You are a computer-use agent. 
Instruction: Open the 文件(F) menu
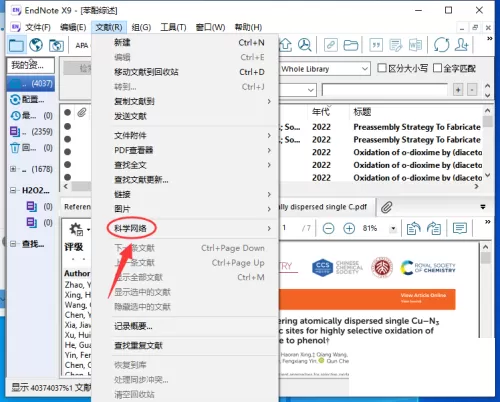pyautogui.click(x=38, y=27)
